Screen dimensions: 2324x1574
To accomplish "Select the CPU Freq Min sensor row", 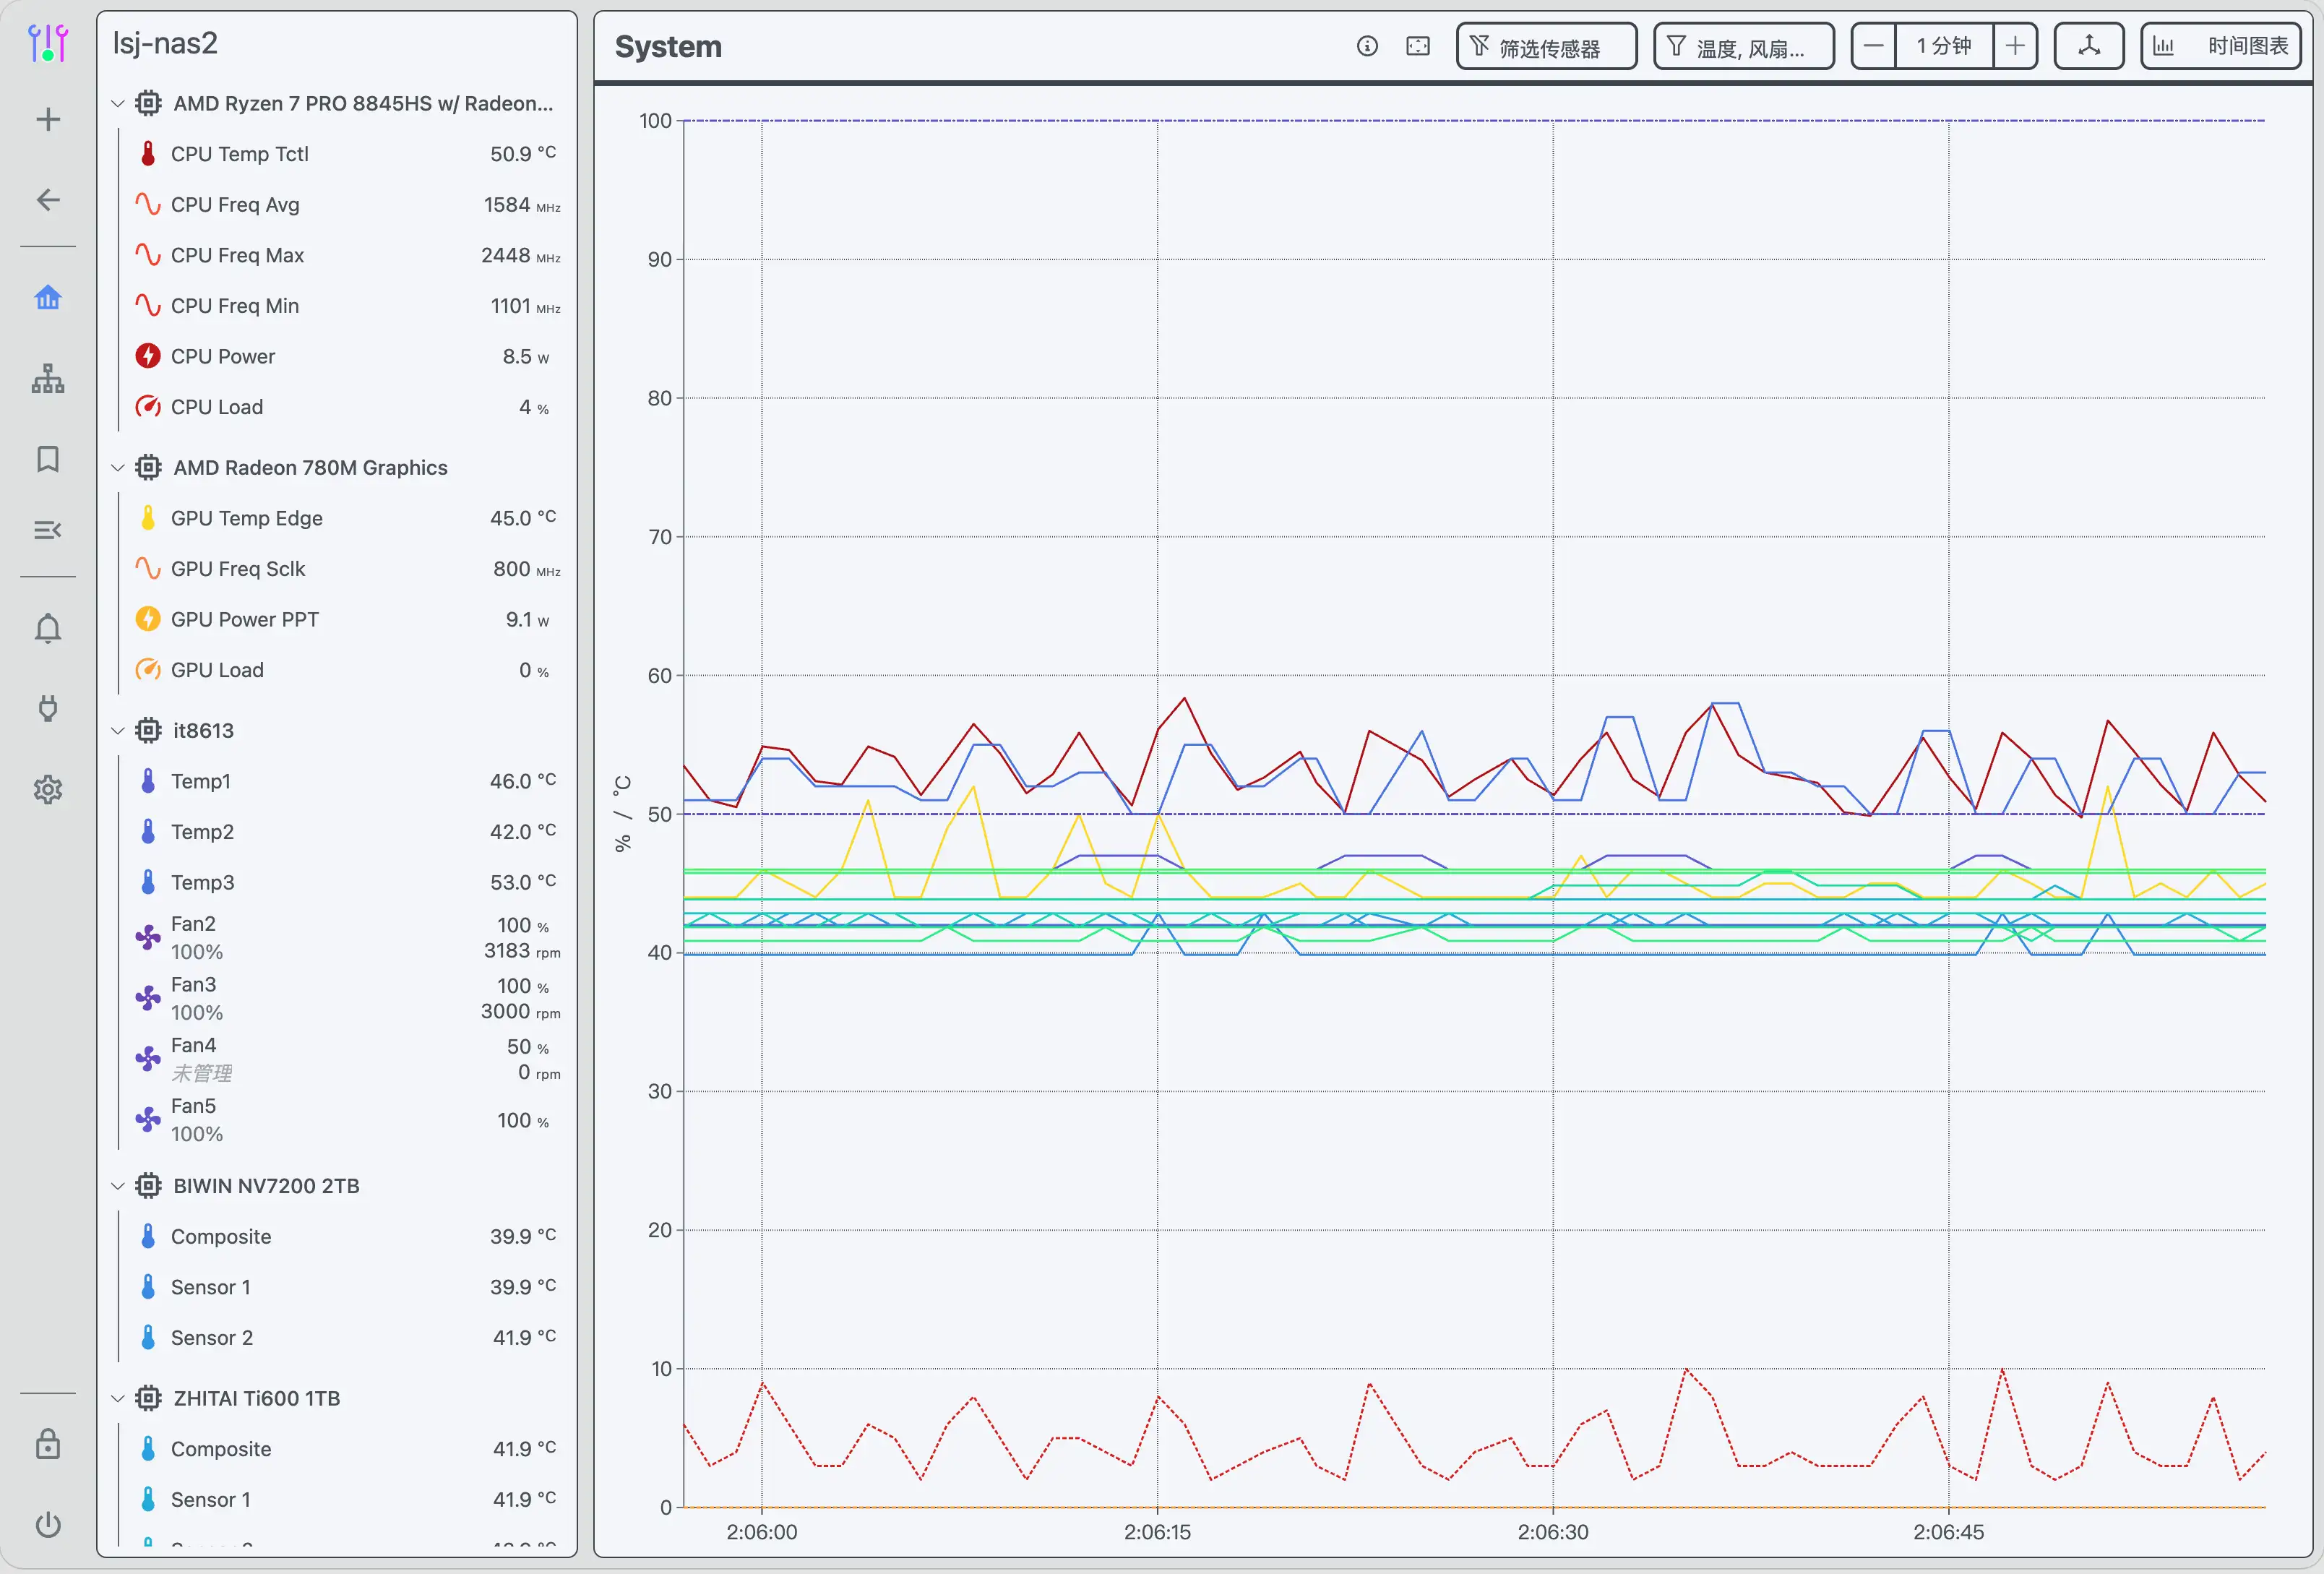I will point(347,306).
